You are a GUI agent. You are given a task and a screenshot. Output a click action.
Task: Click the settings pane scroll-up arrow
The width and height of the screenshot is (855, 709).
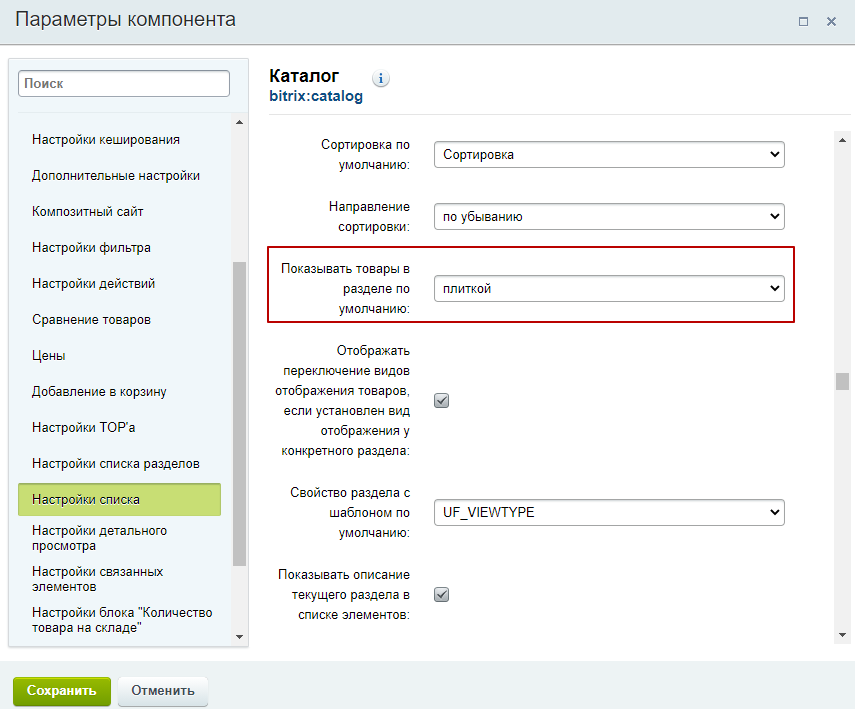pyautogui.click(x=842, y=140)
